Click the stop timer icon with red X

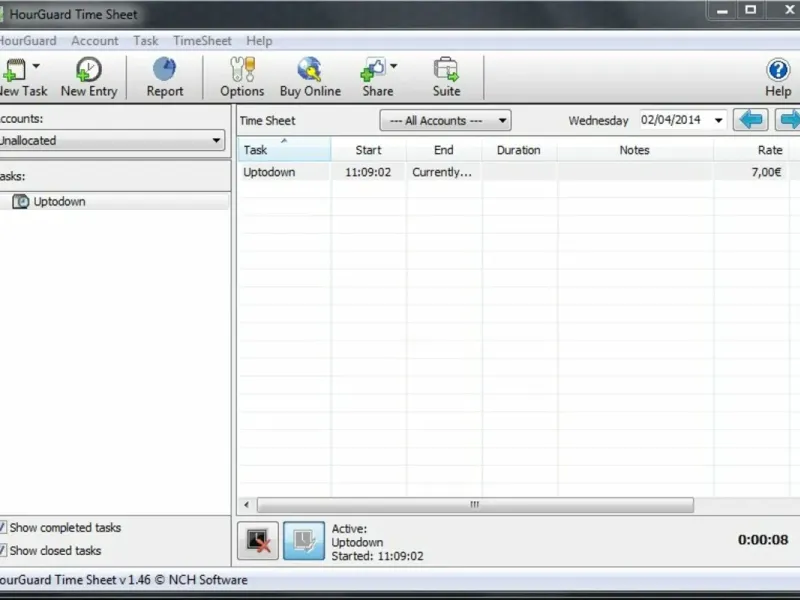point(258,540)
